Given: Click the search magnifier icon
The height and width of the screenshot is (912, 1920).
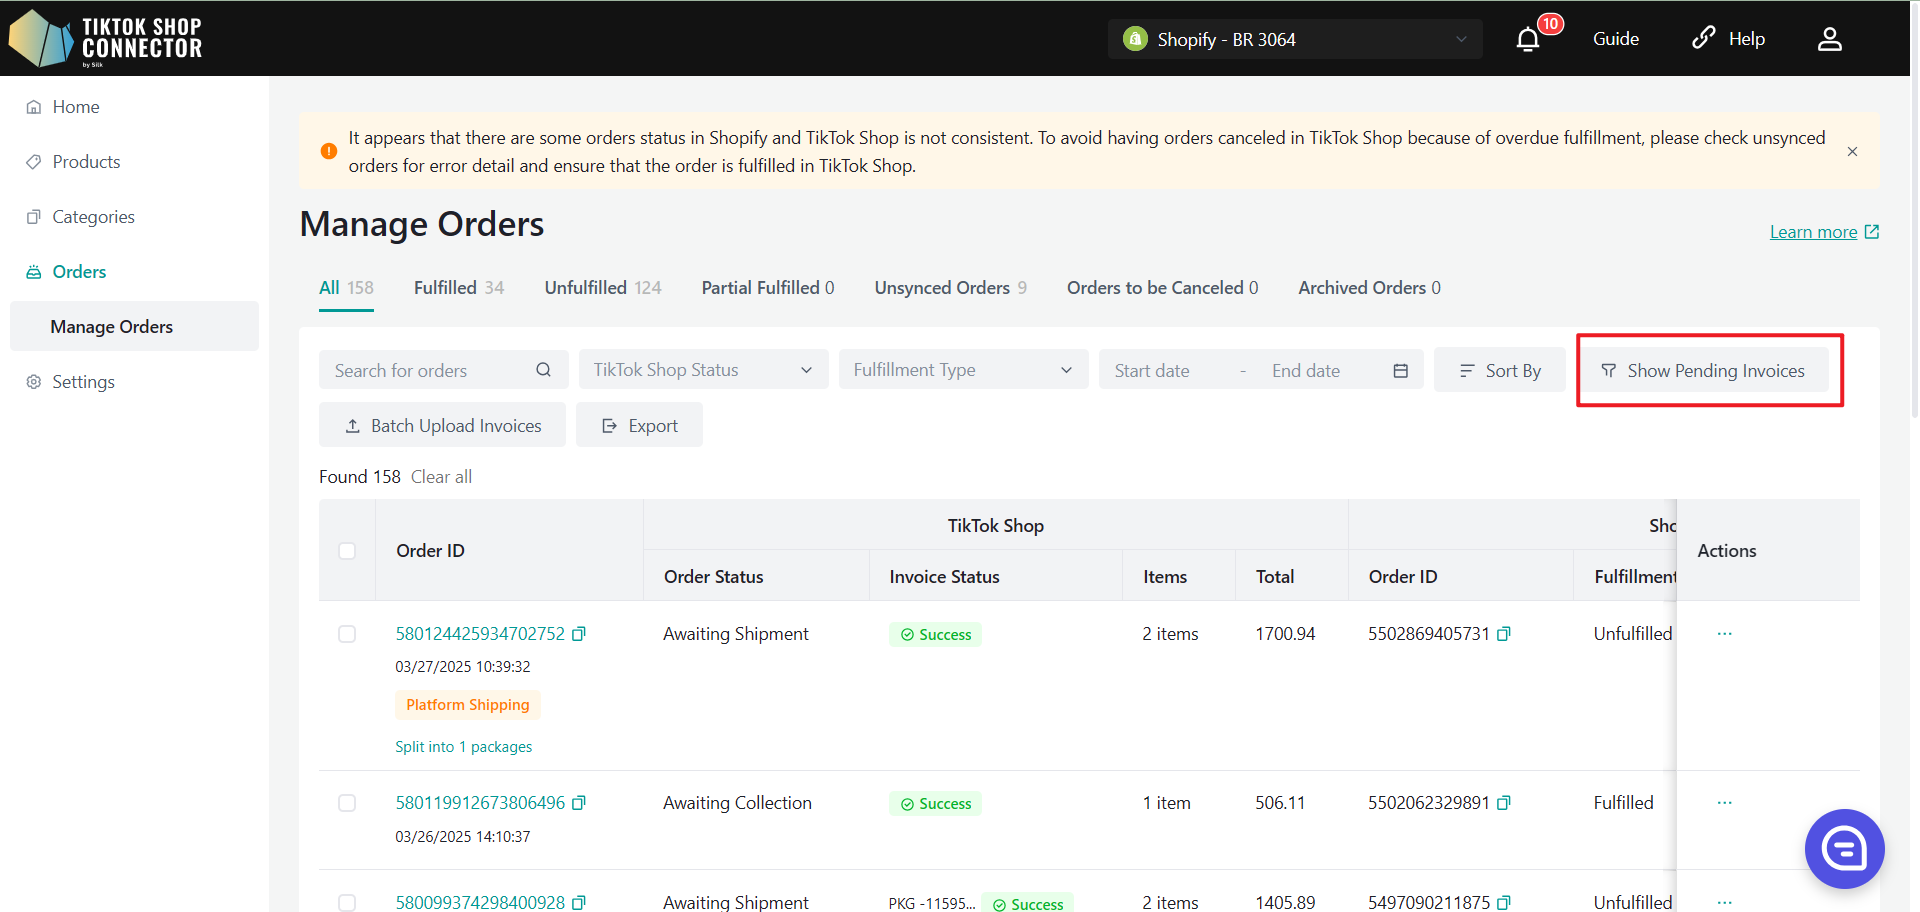Looking at the screenshot, I should (543, 370).
